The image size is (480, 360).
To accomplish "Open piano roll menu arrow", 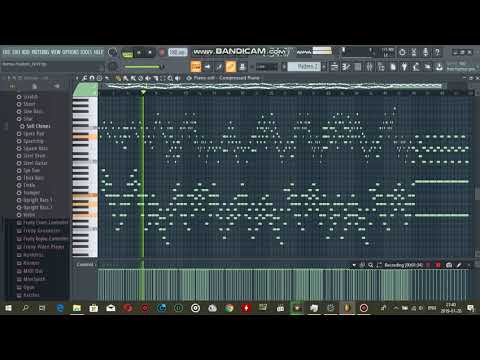I will pos(77,78).
